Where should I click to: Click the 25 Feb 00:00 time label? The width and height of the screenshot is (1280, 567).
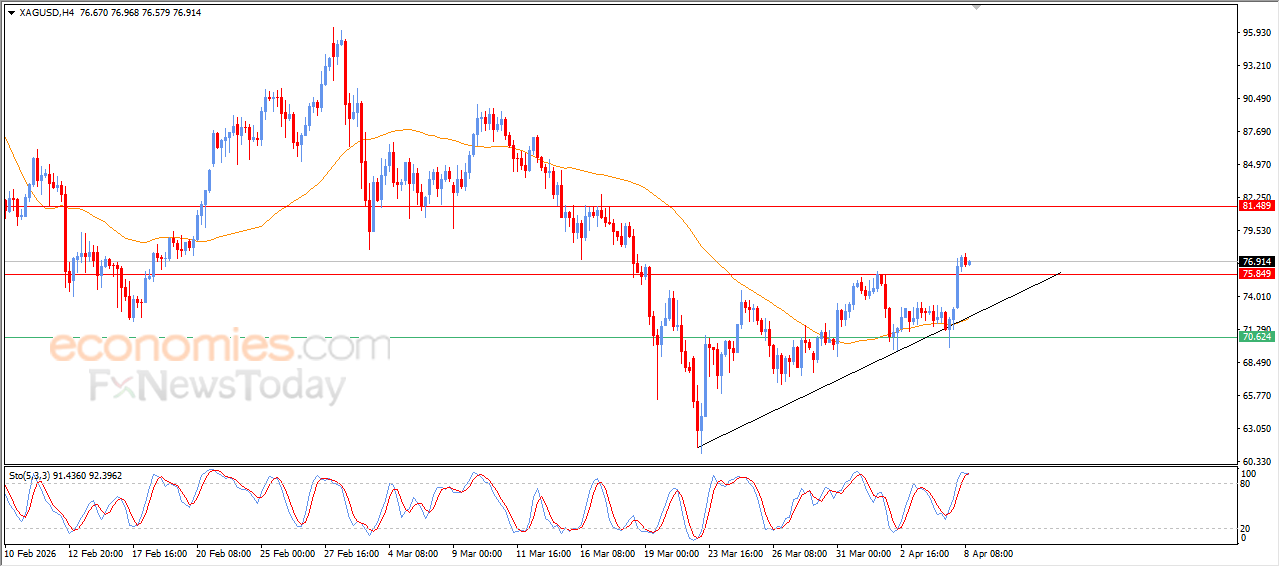click(288, 552)
